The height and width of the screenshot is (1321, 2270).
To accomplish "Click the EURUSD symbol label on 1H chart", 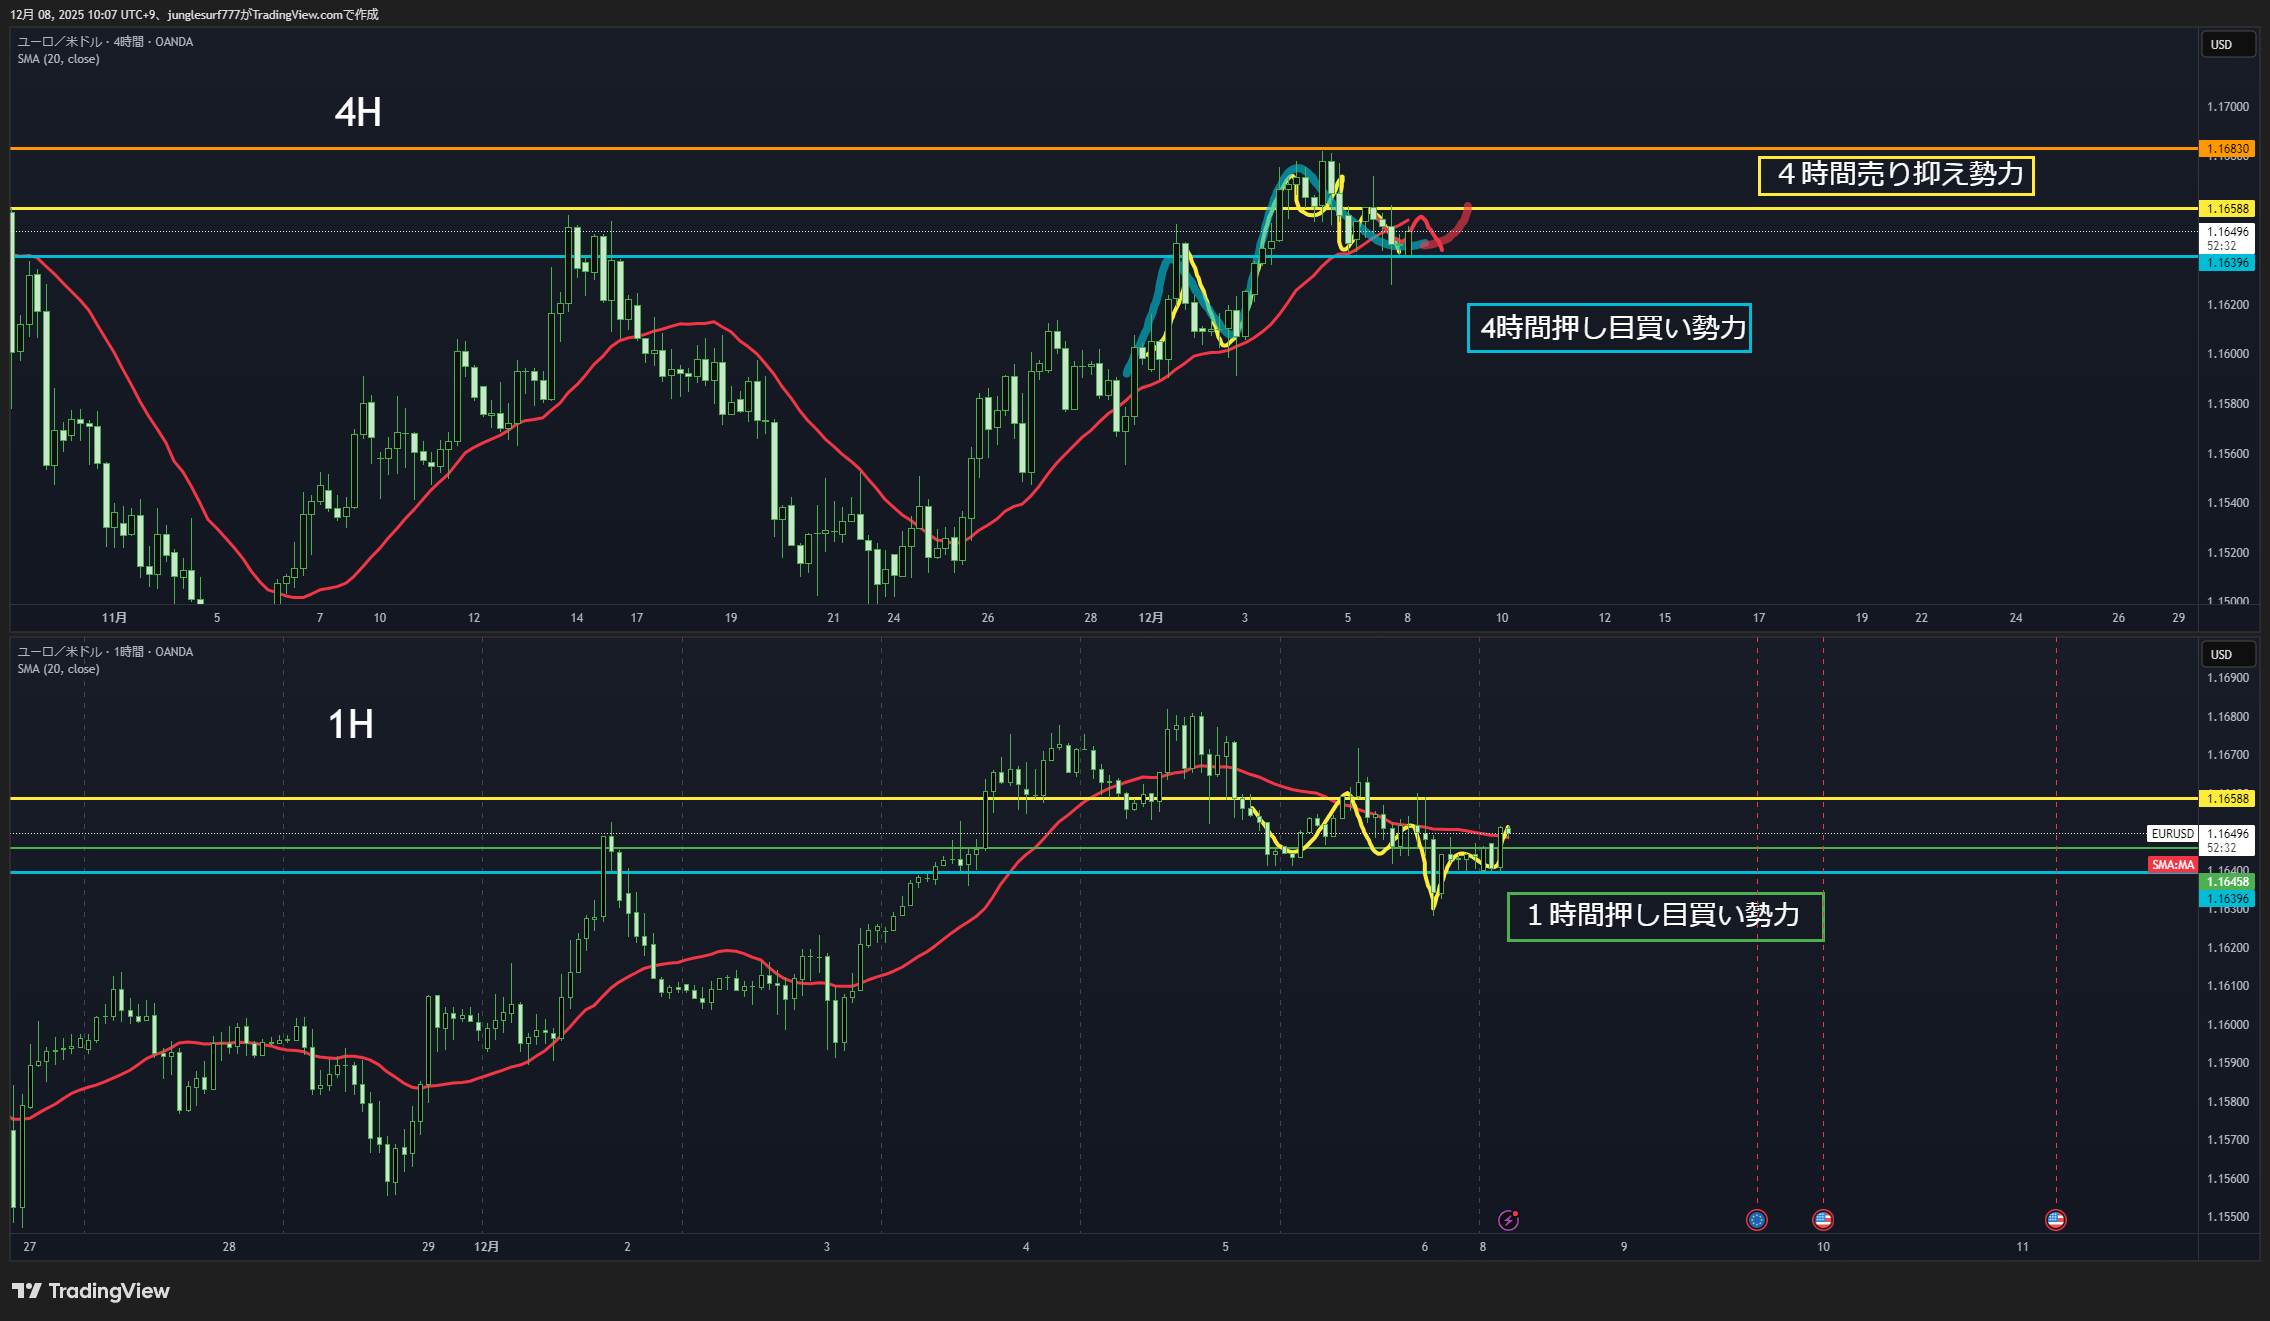I will [2172, 833].
